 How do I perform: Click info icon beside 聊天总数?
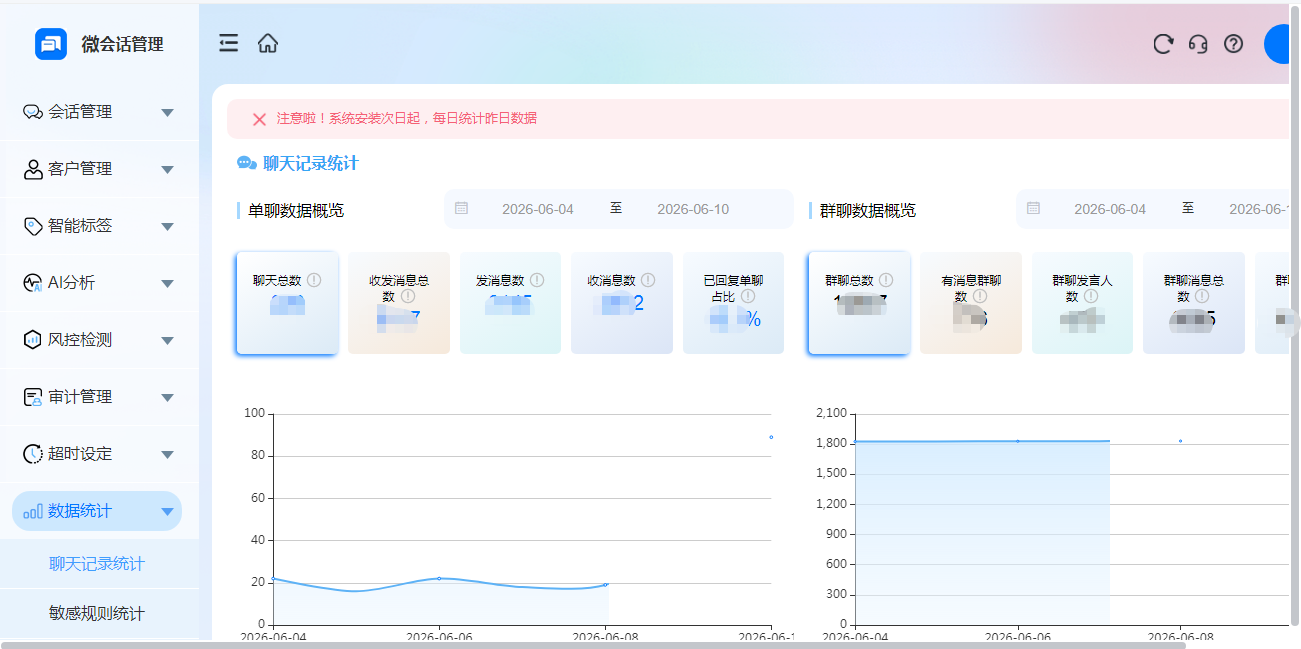(314, 280)
